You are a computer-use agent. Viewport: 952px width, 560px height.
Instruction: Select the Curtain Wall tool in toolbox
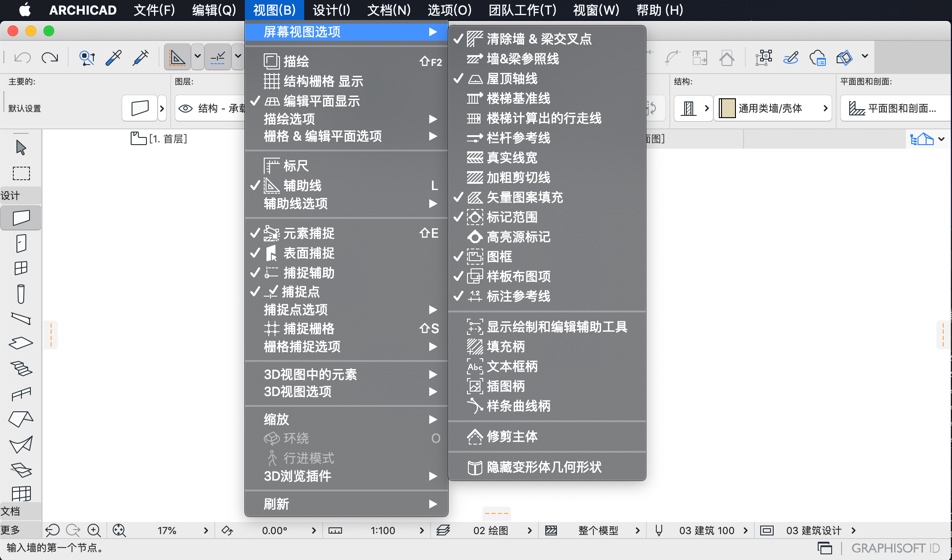(21, 494)
